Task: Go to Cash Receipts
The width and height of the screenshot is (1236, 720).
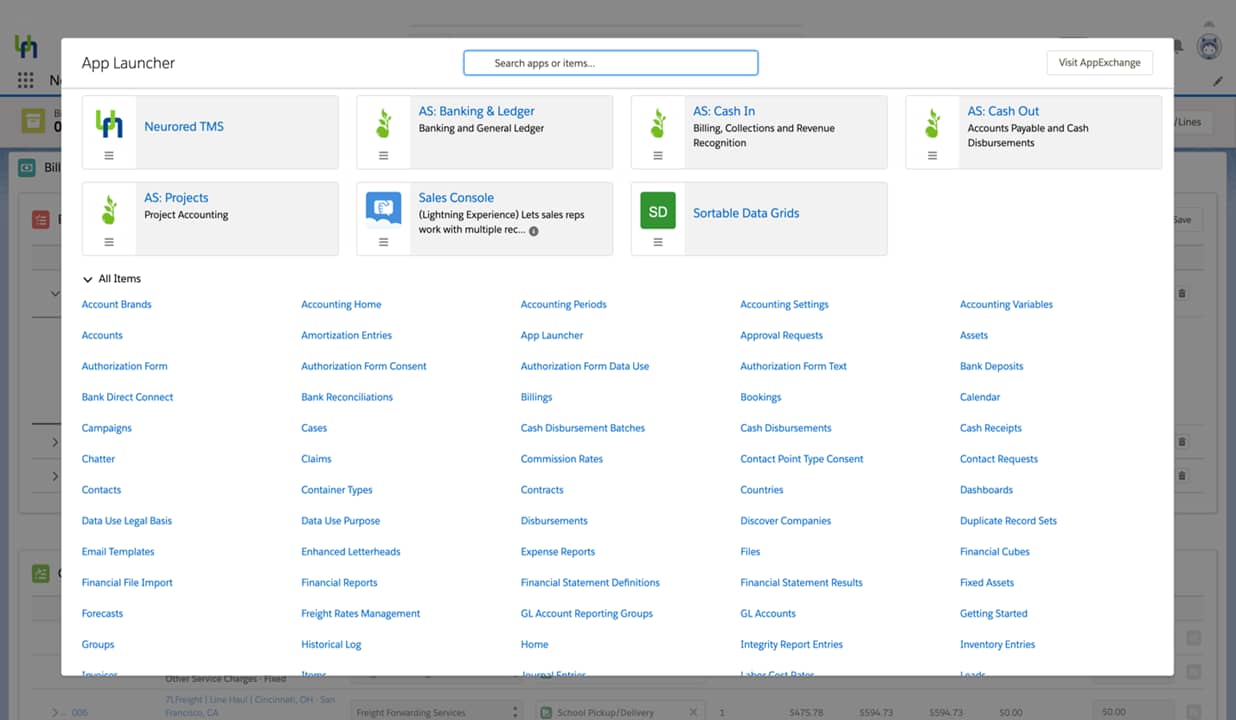Action: point(991,429)
